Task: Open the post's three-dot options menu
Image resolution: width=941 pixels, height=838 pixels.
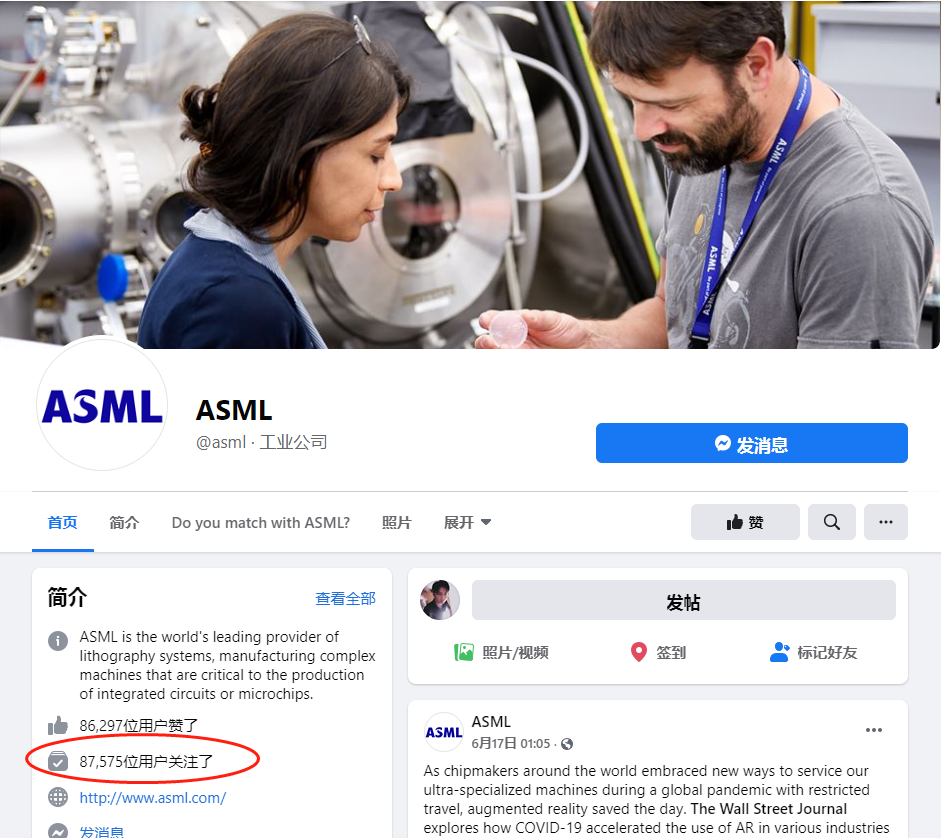Action: pyautogui.click(x=873, y=730)
